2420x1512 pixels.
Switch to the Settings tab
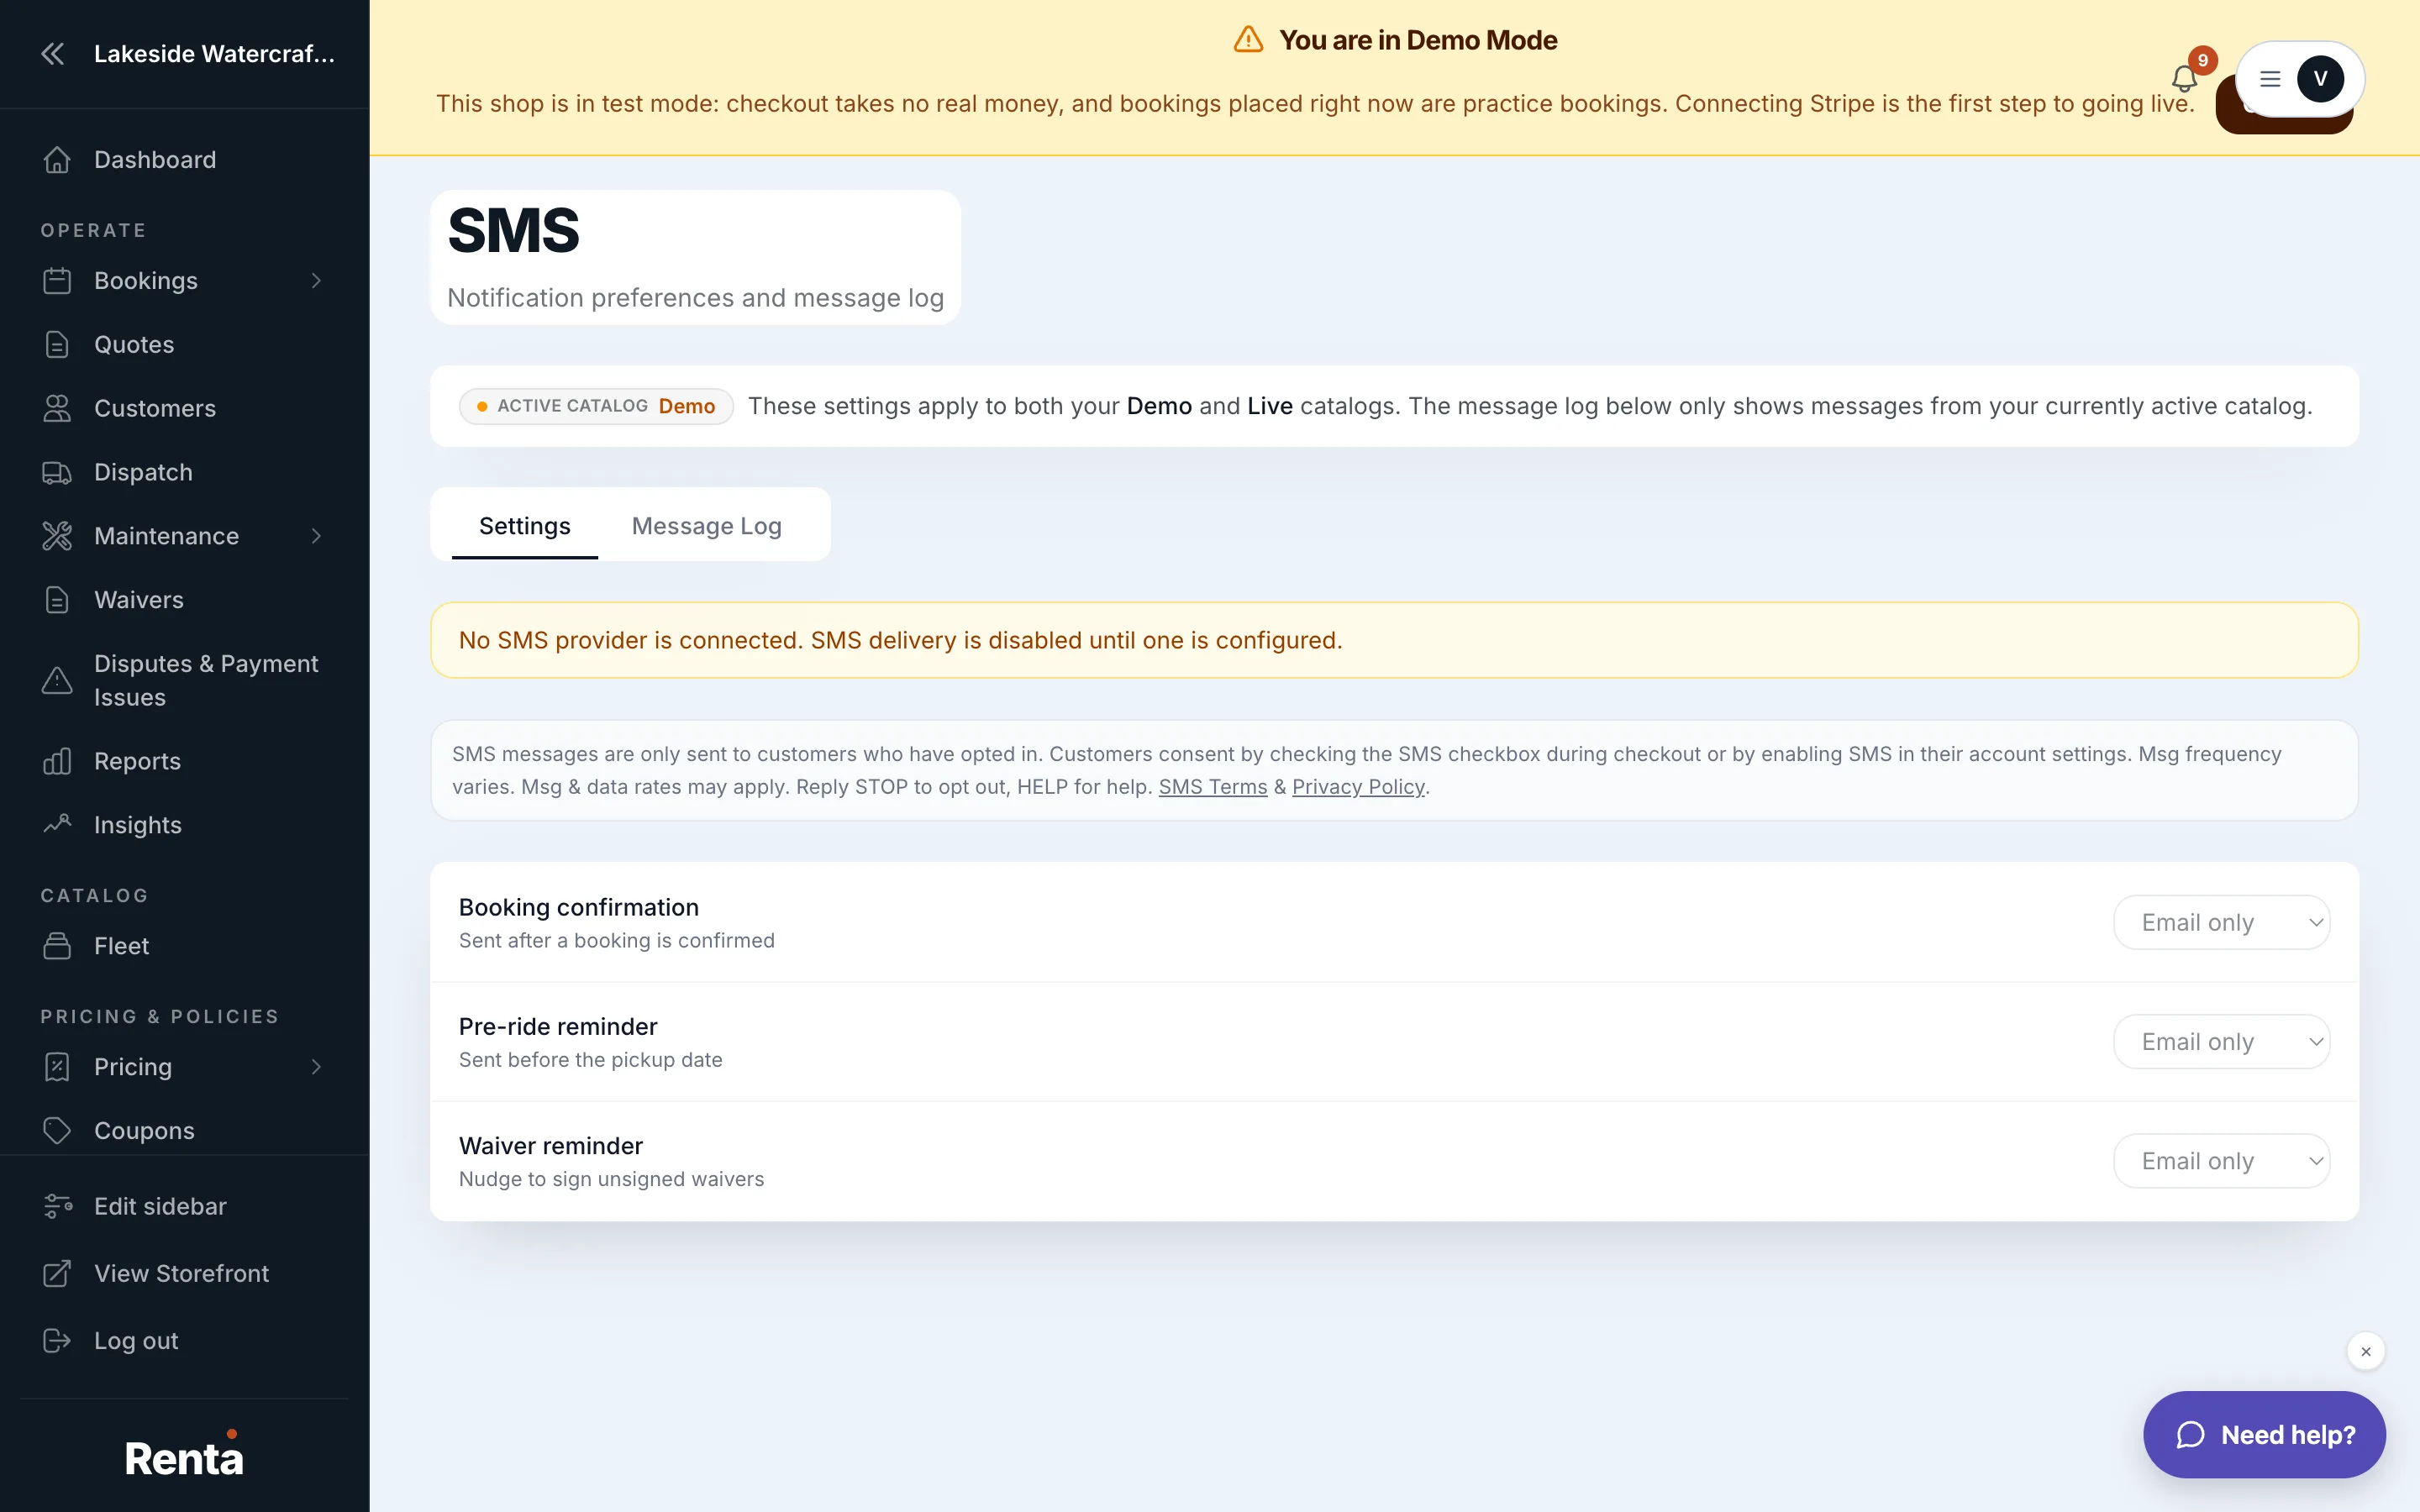point(525,526)
